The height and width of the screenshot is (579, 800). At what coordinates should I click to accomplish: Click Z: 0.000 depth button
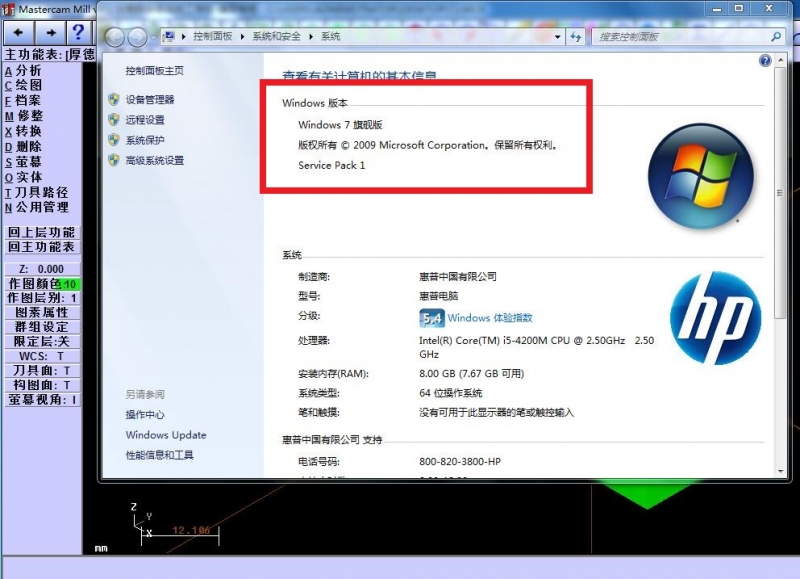(x=42, y=269)
